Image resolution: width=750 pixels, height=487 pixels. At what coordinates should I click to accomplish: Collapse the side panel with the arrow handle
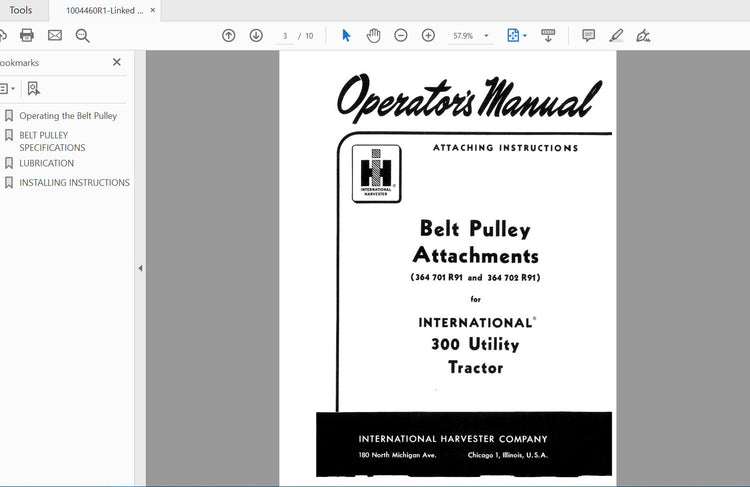[140, 268]
